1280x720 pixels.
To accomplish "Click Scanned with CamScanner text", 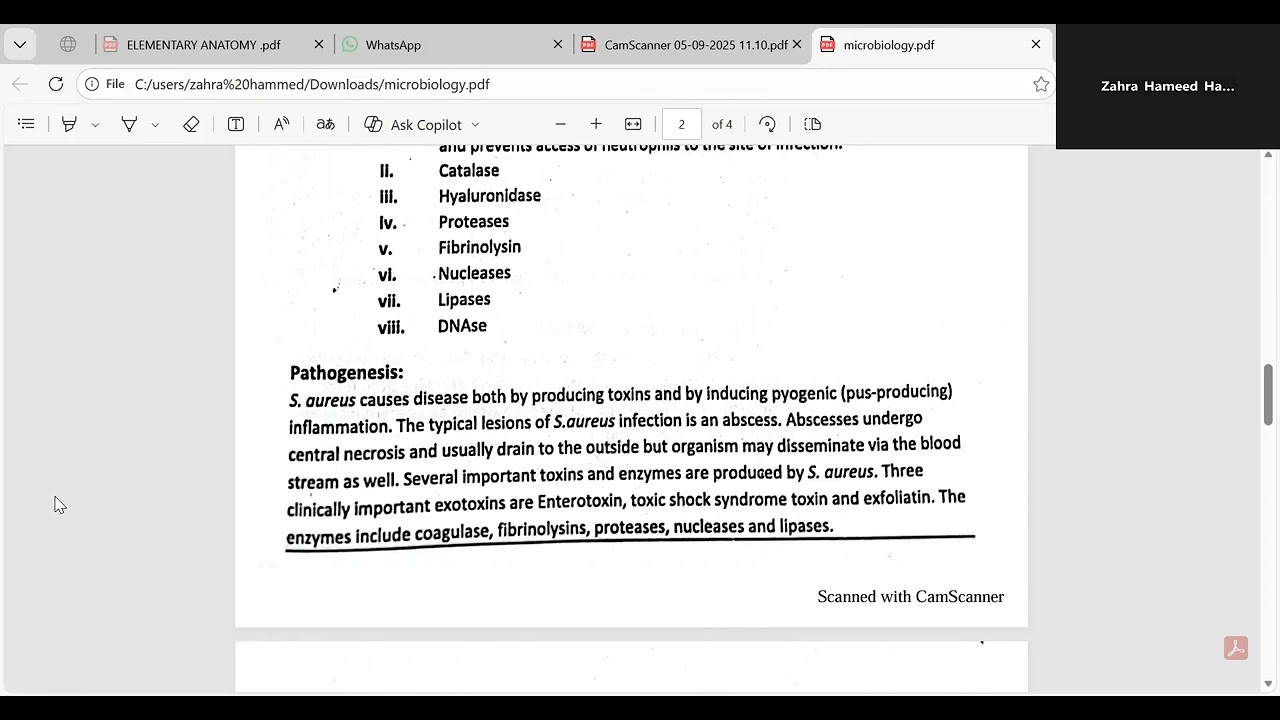I will (x=910, y=596).
